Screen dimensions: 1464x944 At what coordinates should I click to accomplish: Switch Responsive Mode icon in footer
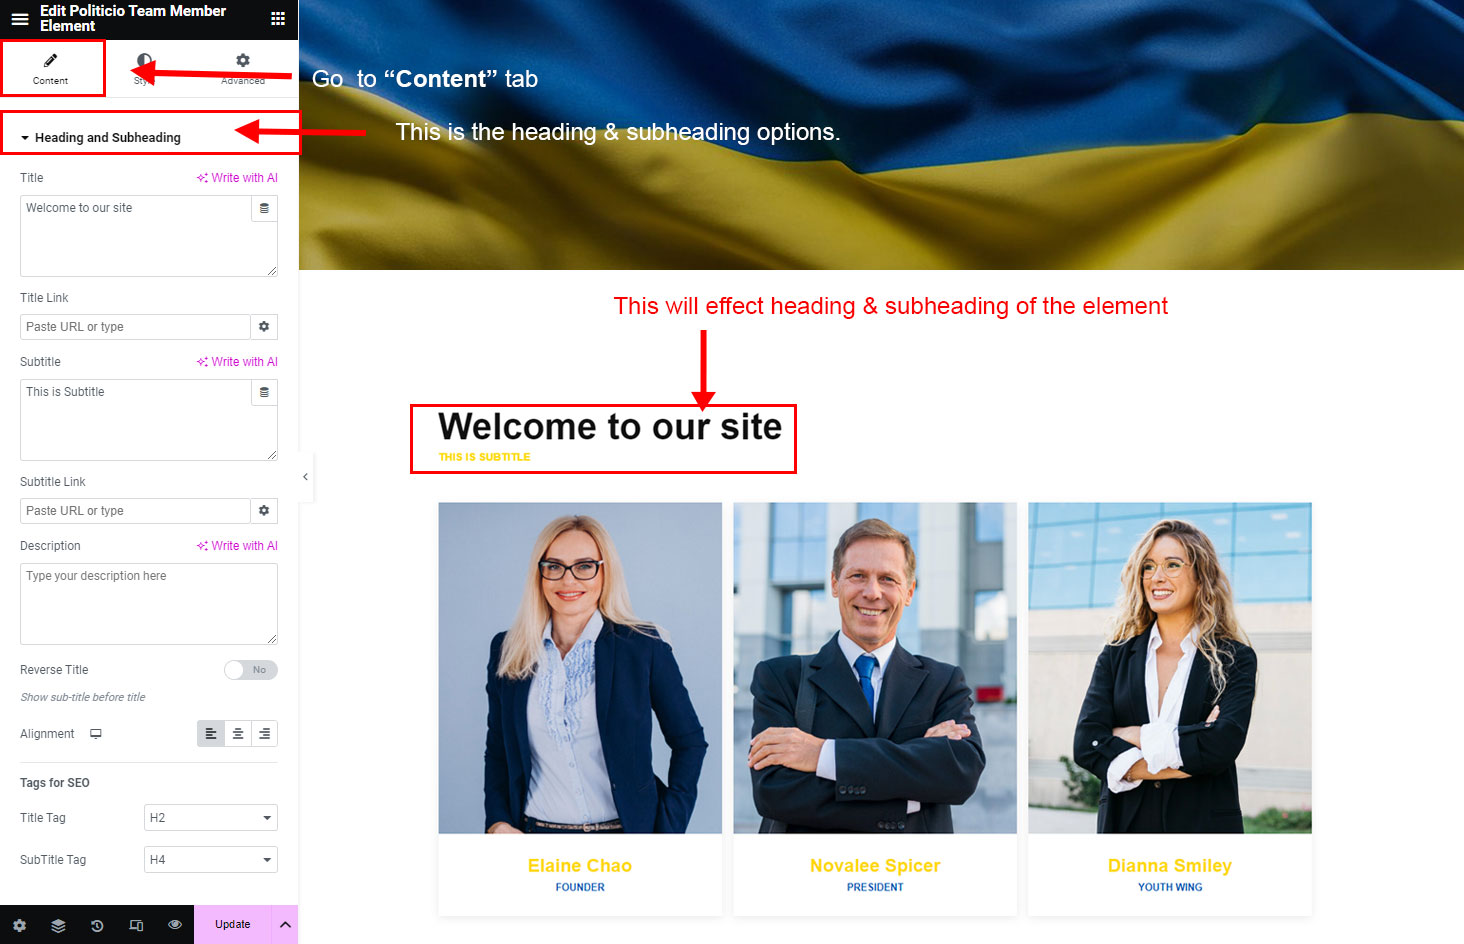click(x=136, y=925)
